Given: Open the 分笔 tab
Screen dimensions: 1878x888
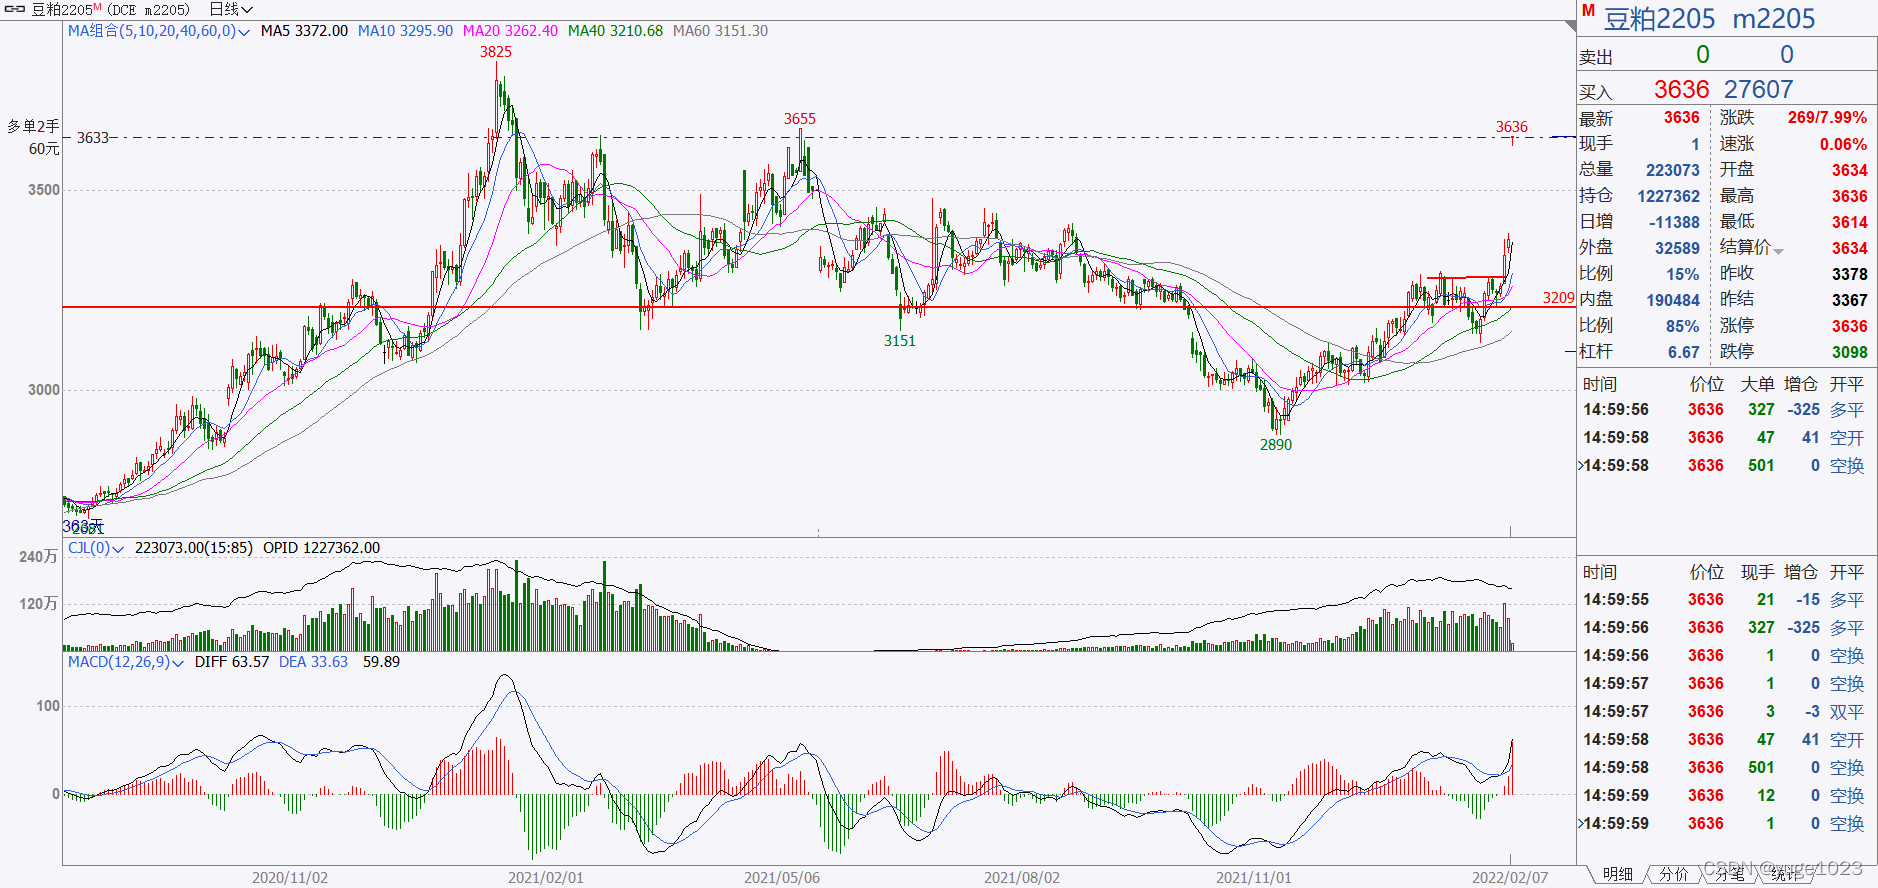Looking at the screenshot, I should point(1730,874).
